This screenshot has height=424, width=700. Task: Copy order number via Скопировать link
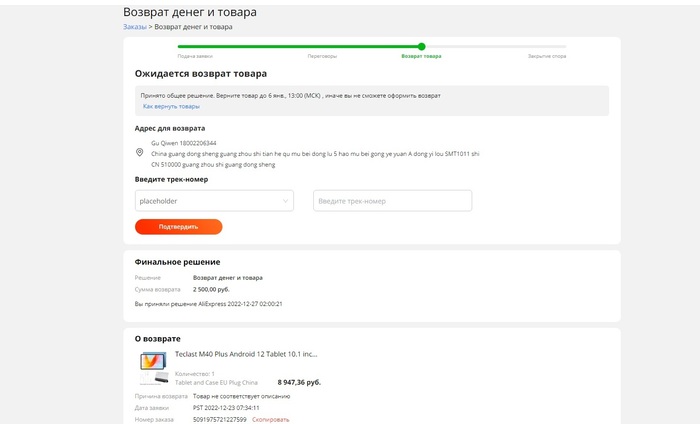click(x=271, y=420)
